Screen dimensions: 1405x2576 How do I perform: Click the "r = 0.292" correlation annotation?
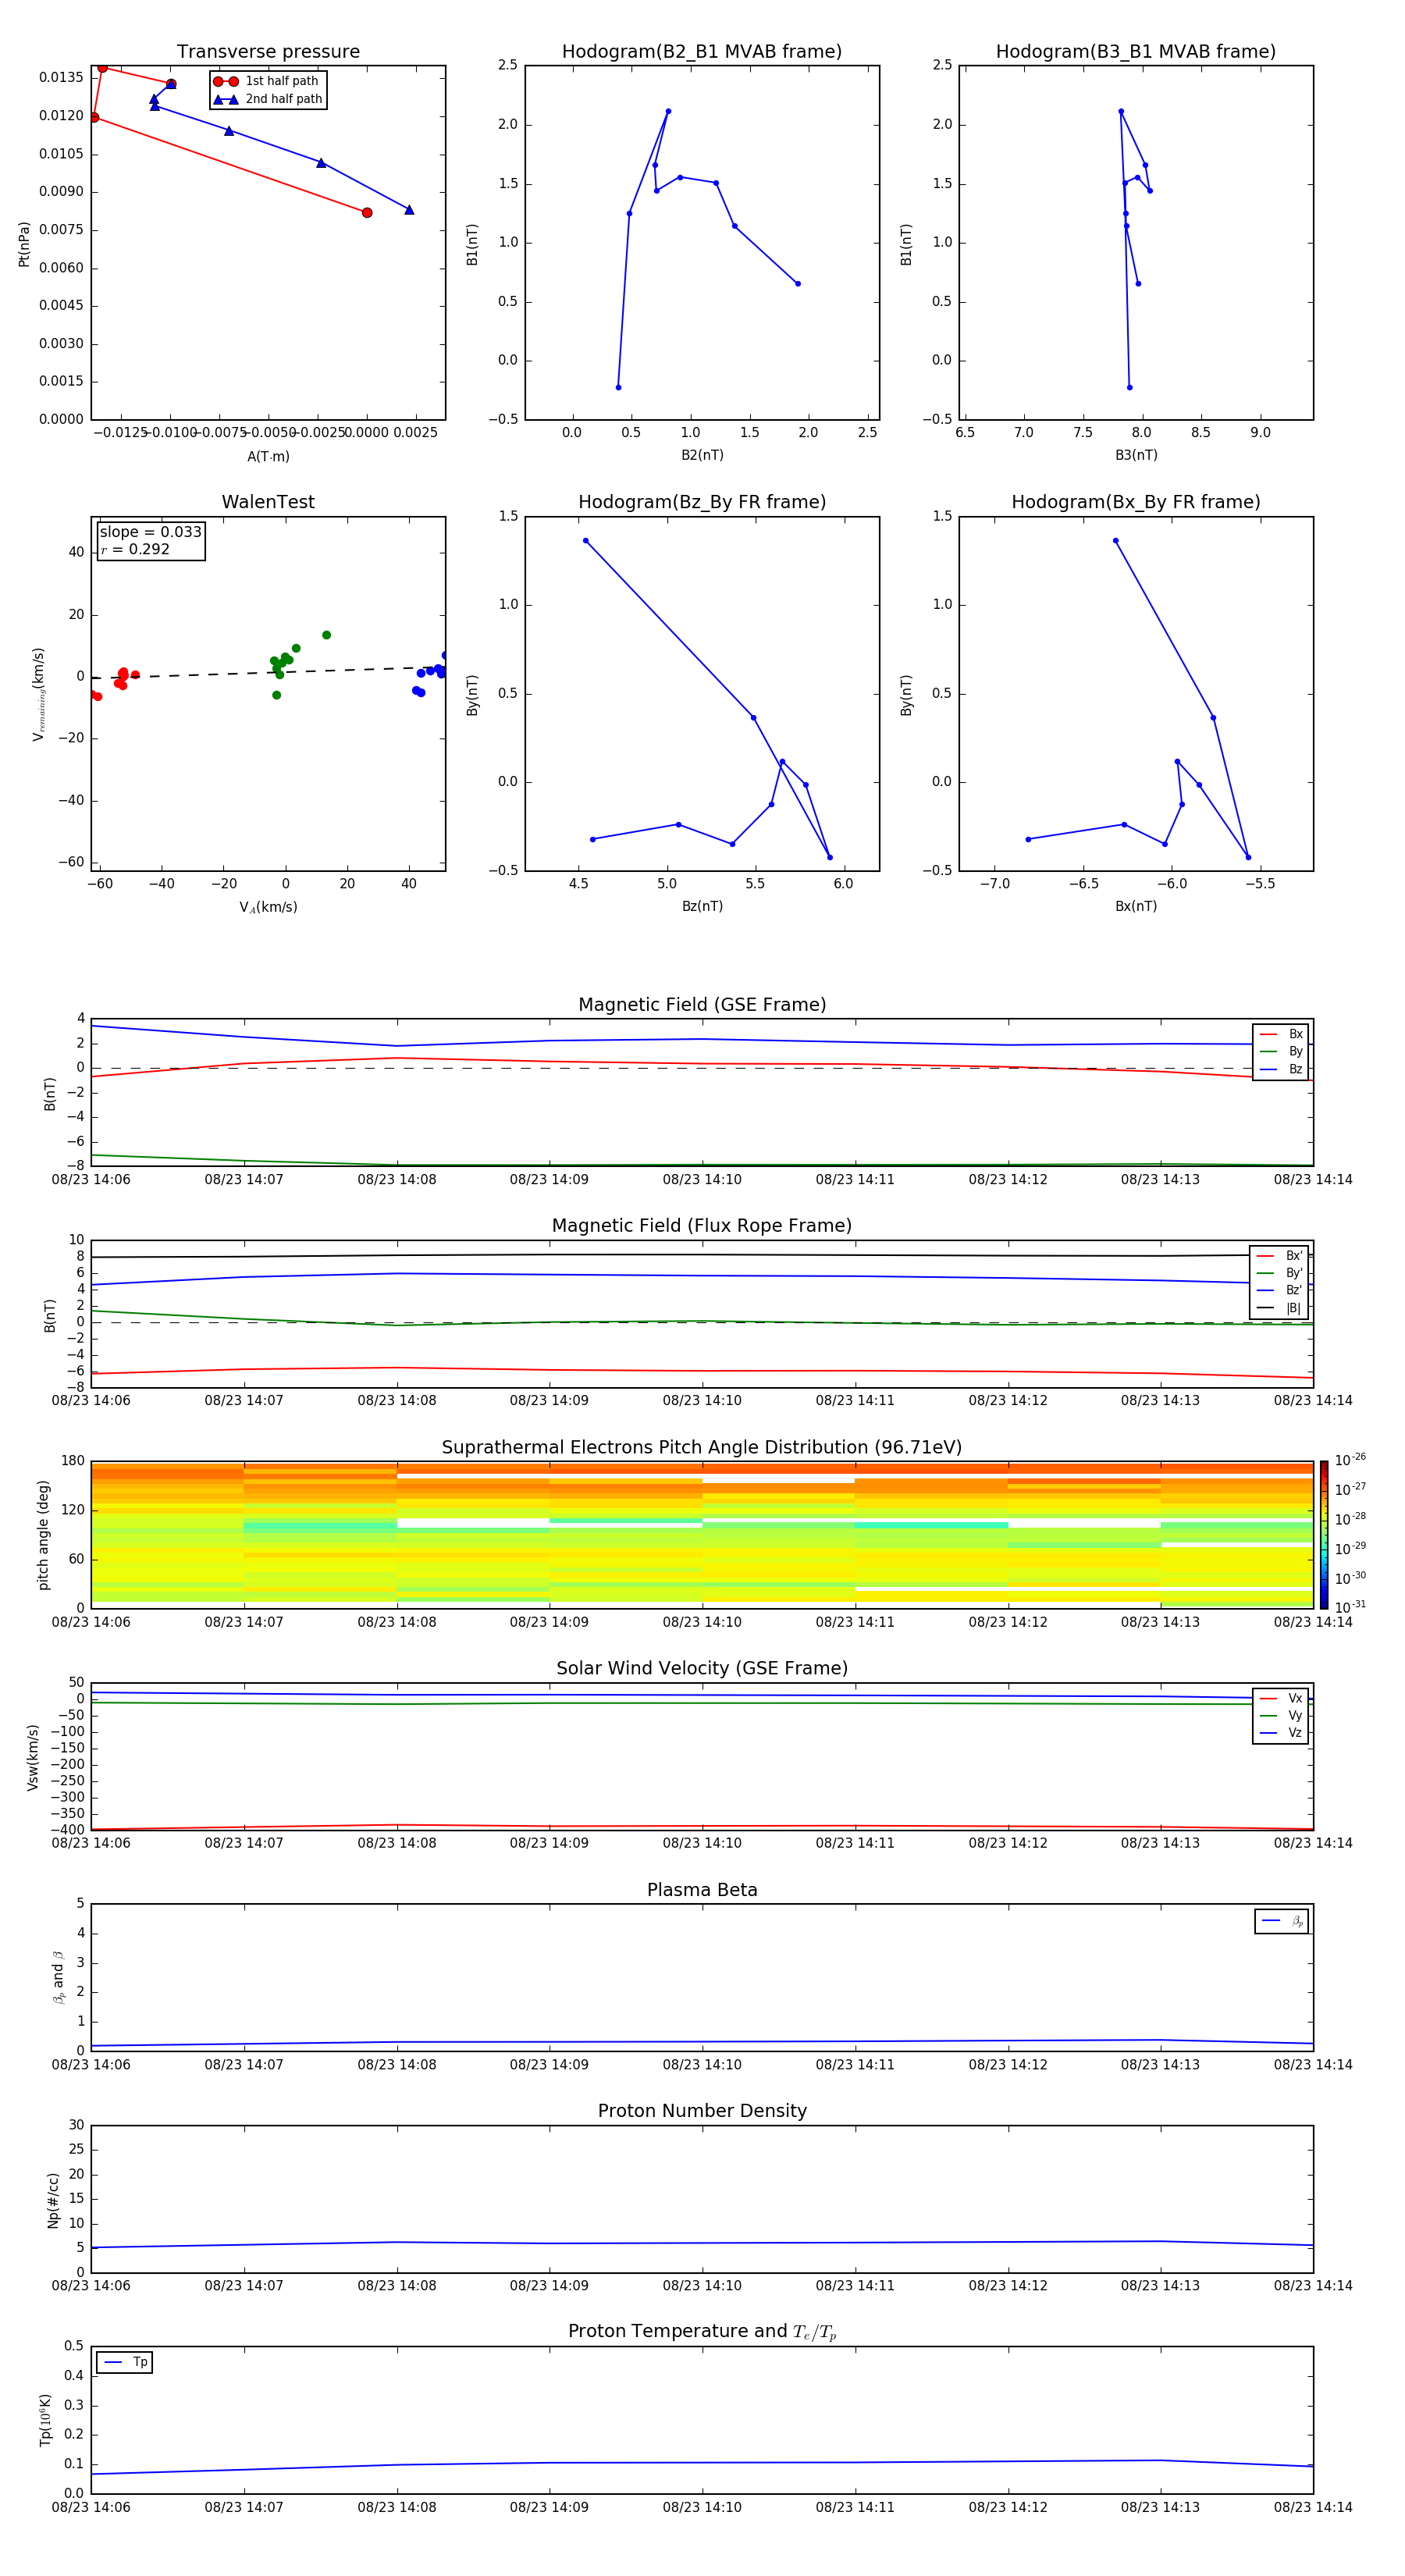(x=135, y=549)
